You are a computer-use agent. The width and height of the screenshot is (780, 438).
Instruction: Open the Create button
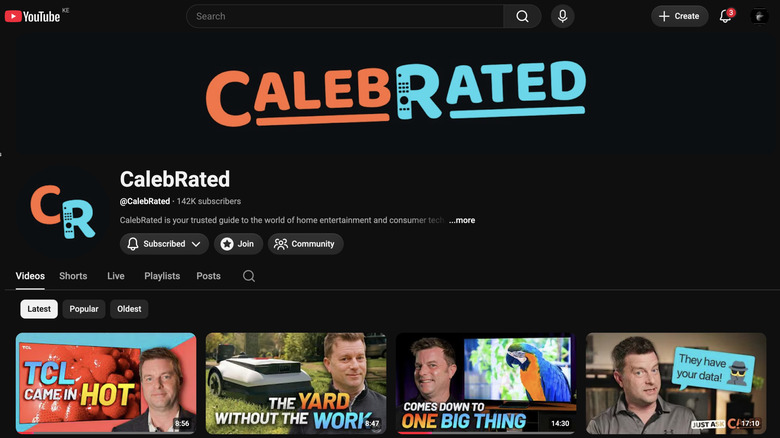680,16
